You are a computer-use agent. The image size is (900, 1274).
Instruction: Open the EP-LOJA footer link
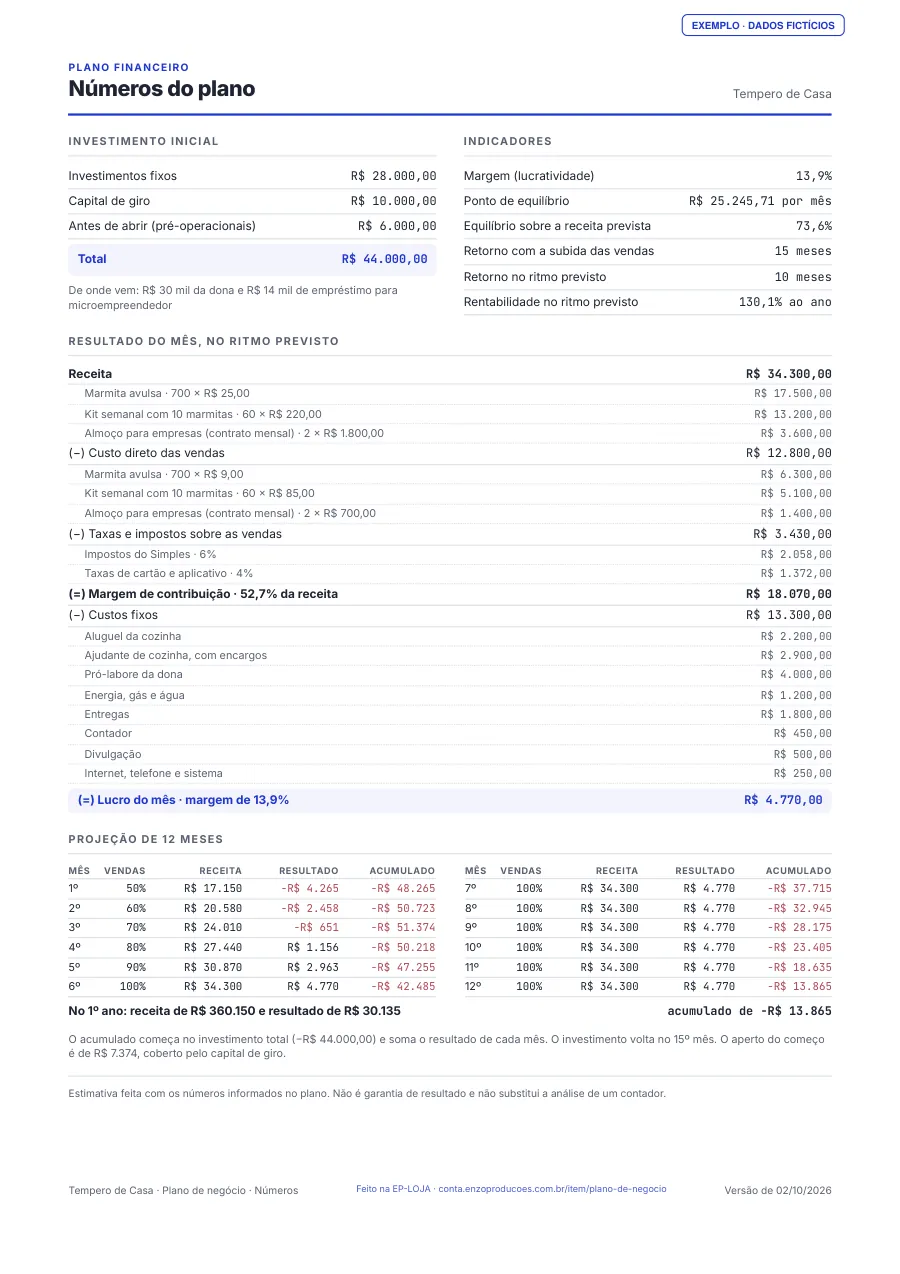(511, 1189)
